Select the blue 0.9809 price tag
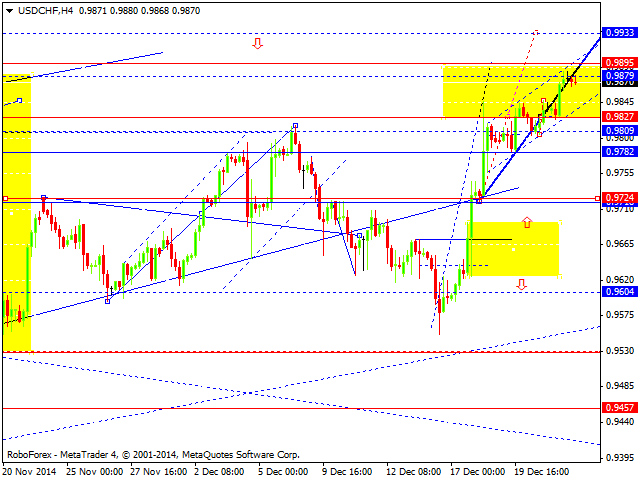The width and height of the screenshot is (640, 480). tap(619, 131)
